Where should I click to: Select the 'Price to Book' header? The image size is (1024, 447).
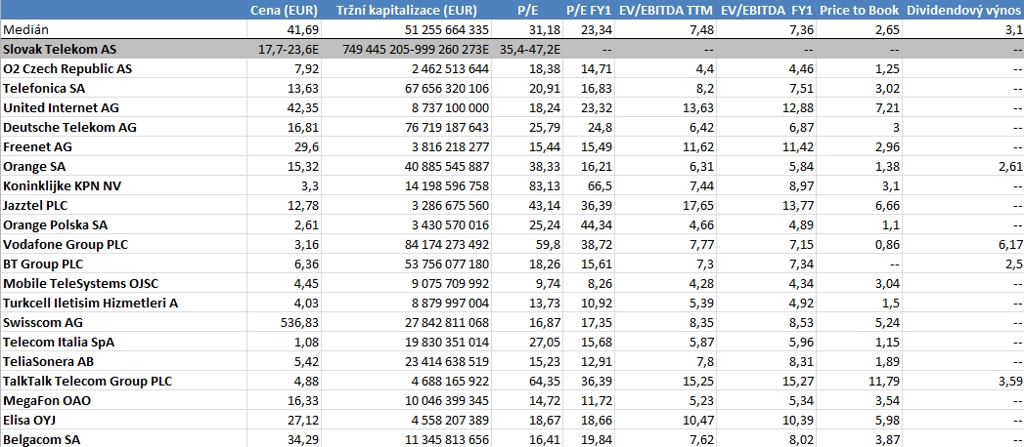[859, 10]
